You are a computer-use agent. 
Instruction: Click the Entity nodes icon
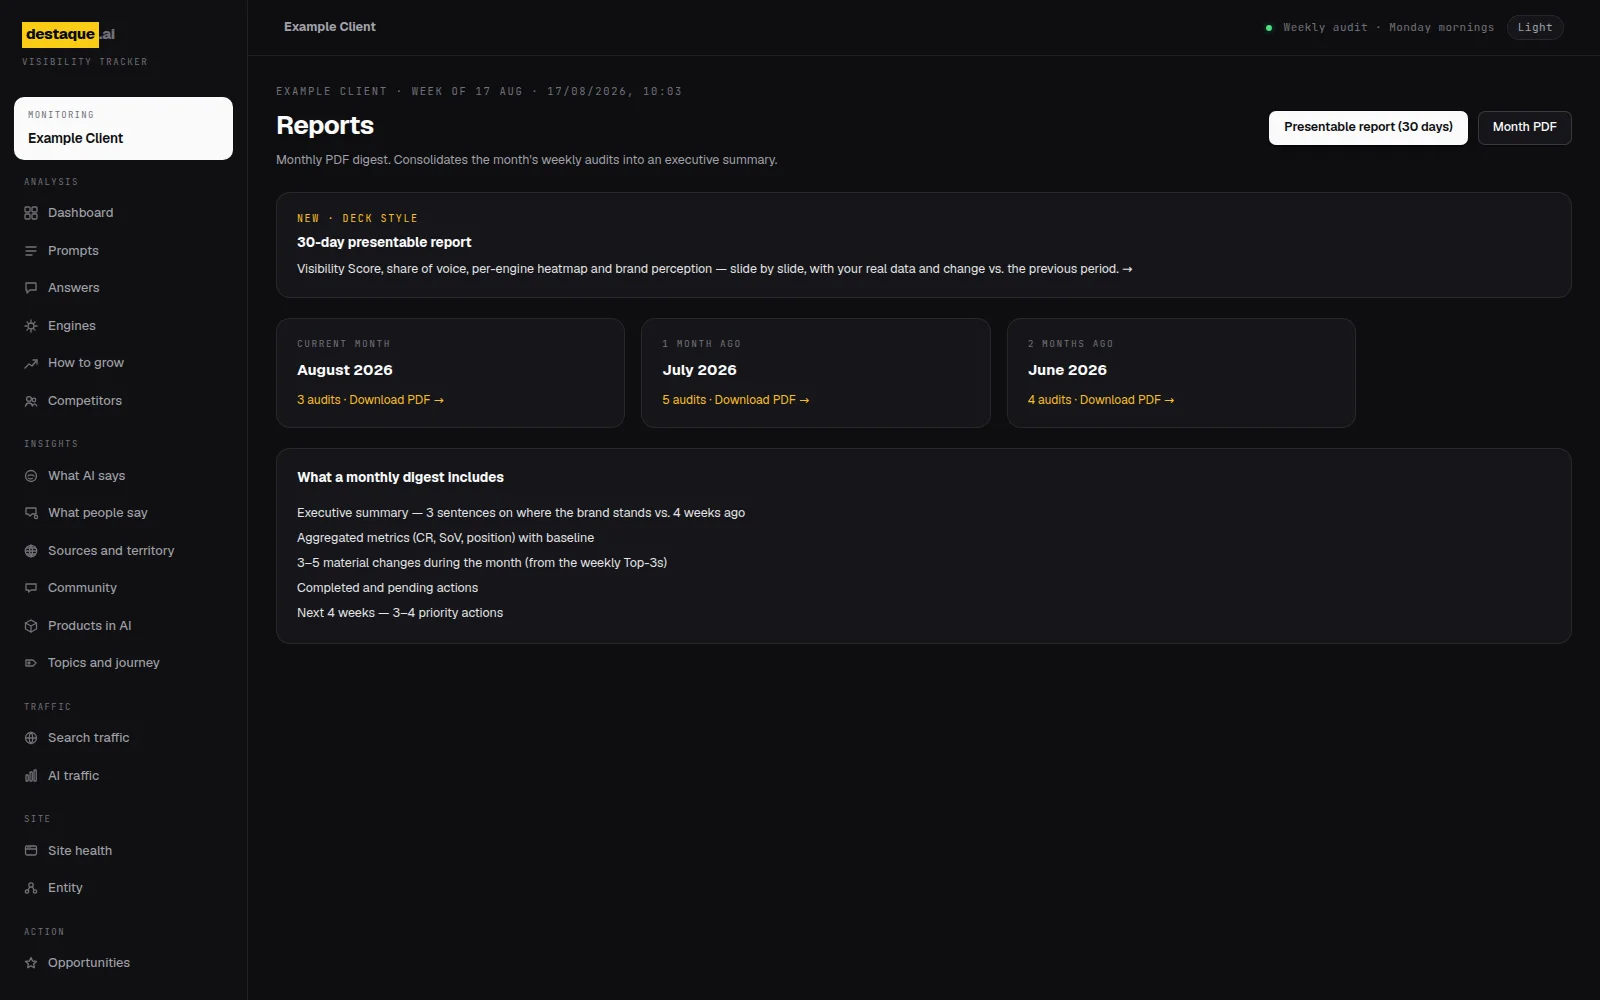31,888
